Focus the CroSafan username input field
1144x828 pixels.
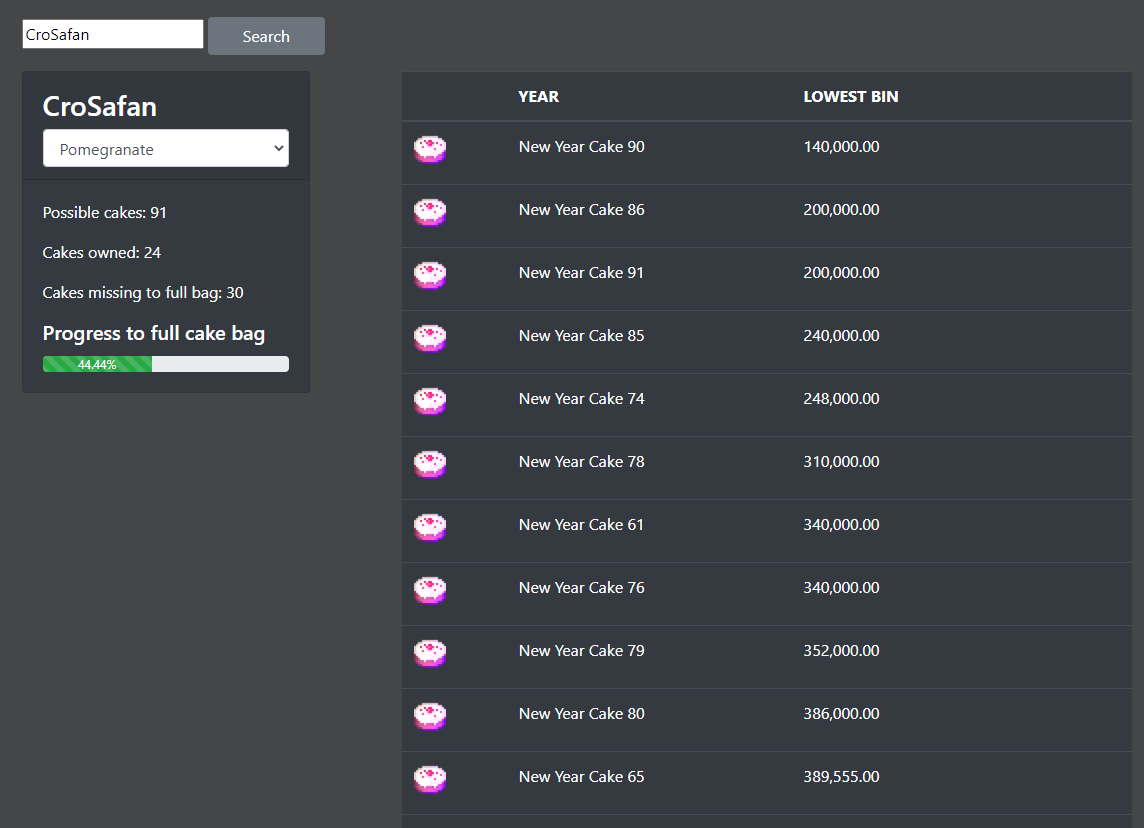113,34
